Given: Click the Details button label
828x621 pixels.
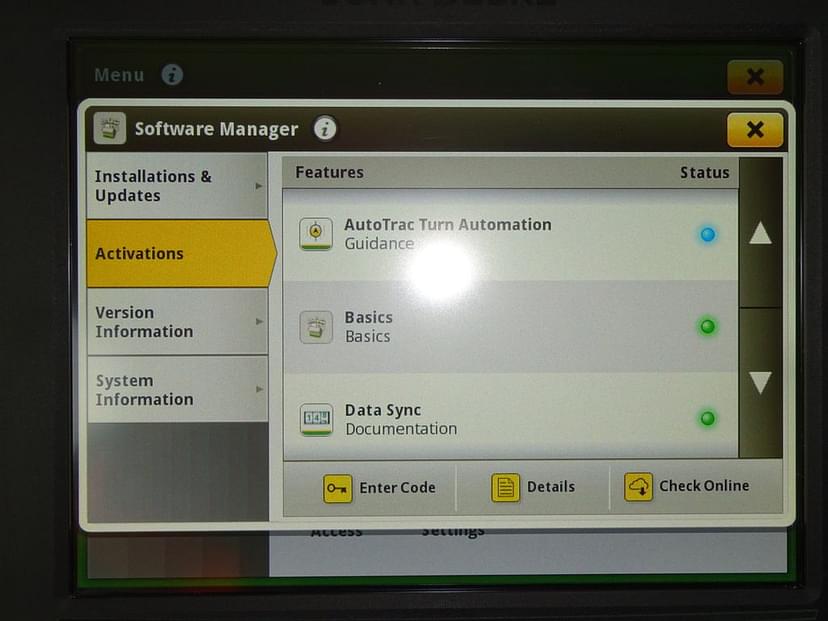Looking at the screenshot, I should [x=551, y=486].
